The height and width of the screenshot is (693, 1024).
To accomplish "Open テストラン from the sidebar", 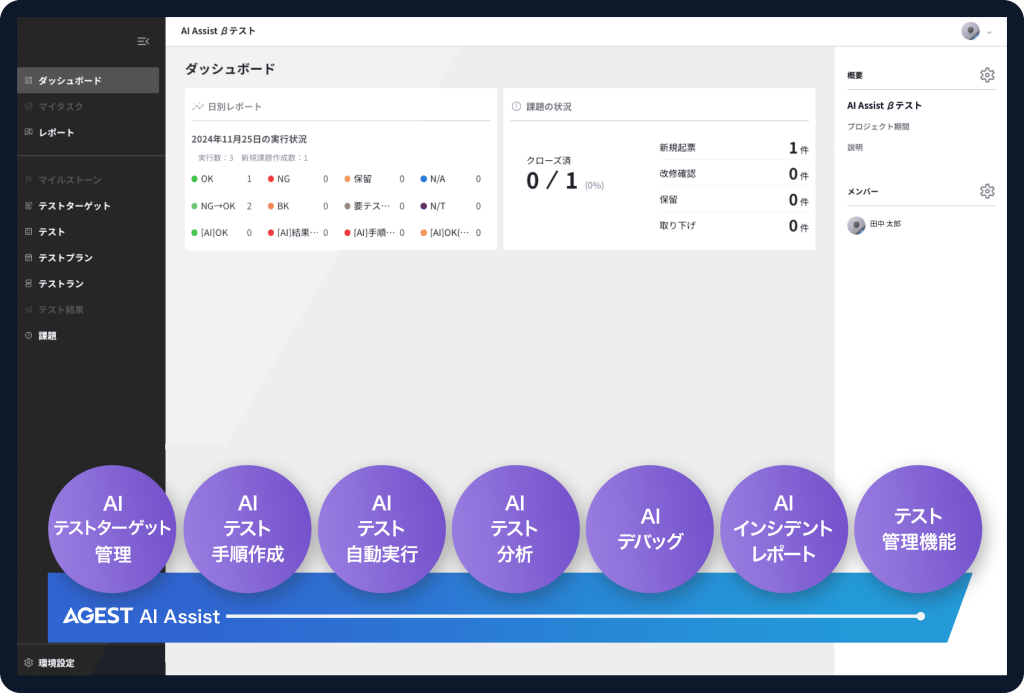I will [x=61, y=284].
